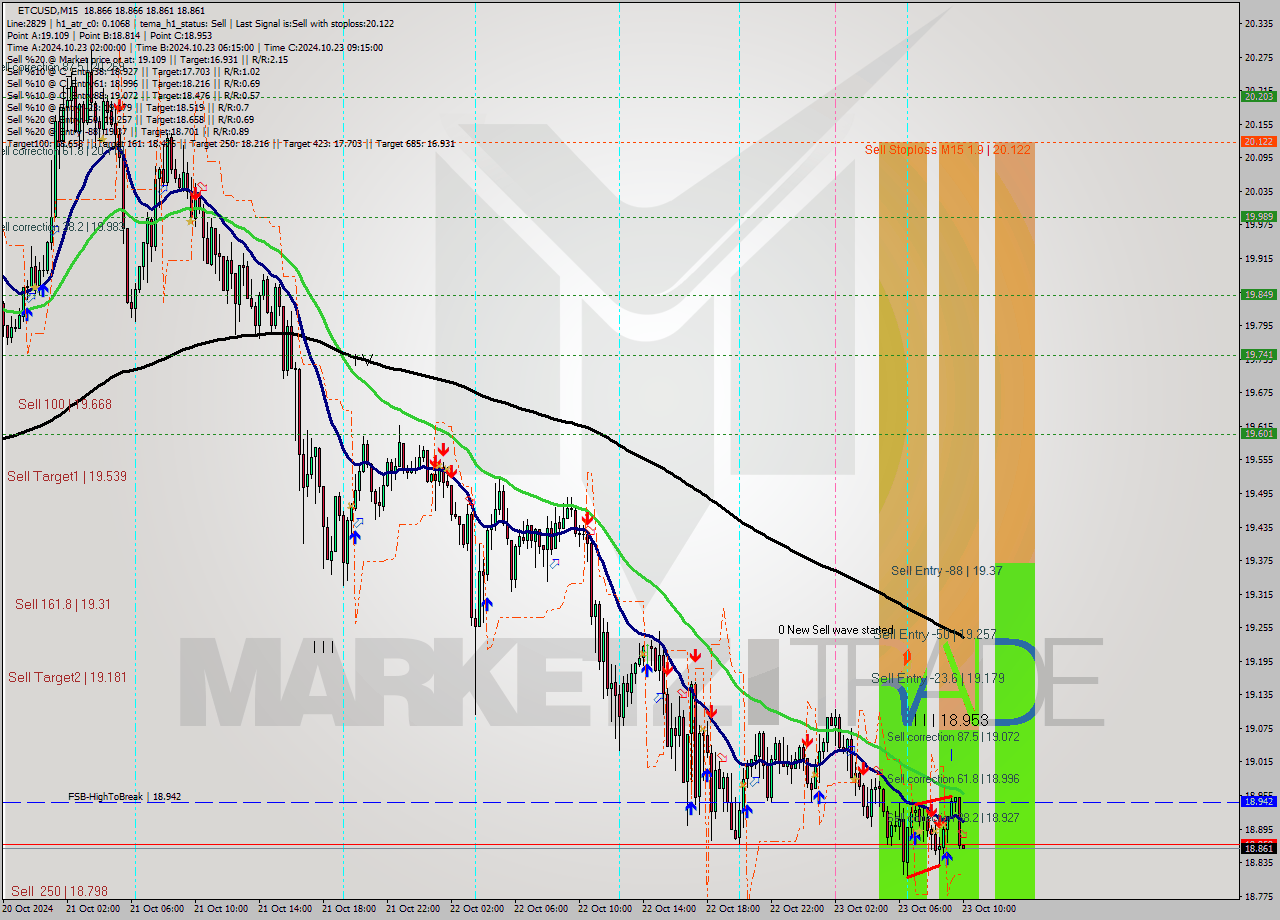1280x920 pixels.
Task: Click the 'Sell correction 87.5 | 19.072' label
Action: pyautogui.click(x=953, y=737)
